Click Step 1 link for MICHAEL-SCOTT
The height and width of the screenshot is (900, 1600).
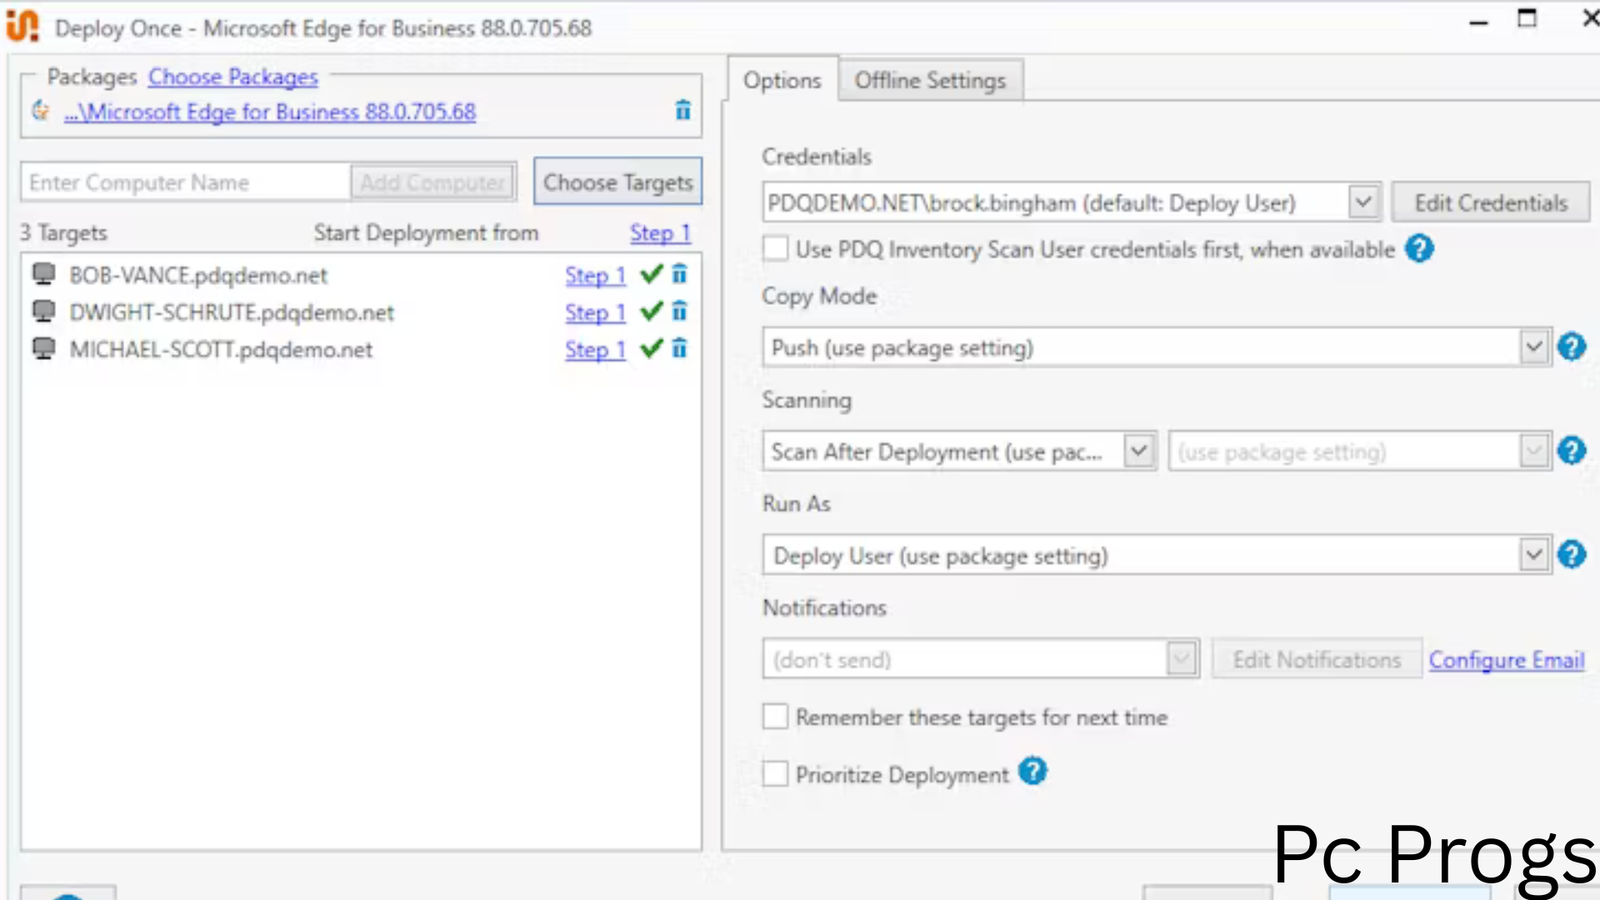point(595,350)
